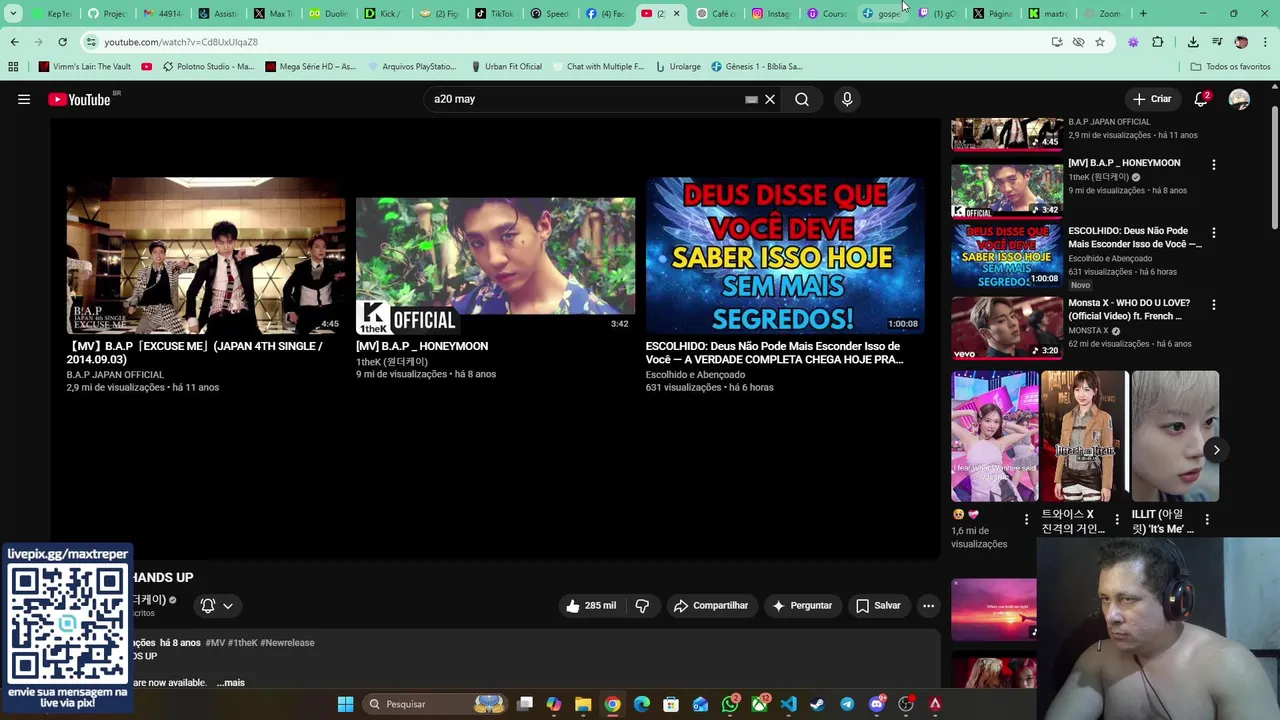Image resolution: width=1280 pixels, height=720 pixels.
Task: Reload the YouTube page
Action: point(62,42)
